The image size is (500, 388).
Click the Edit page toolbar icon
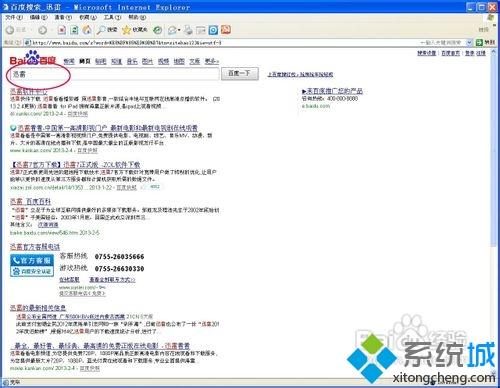coord(201,31)
